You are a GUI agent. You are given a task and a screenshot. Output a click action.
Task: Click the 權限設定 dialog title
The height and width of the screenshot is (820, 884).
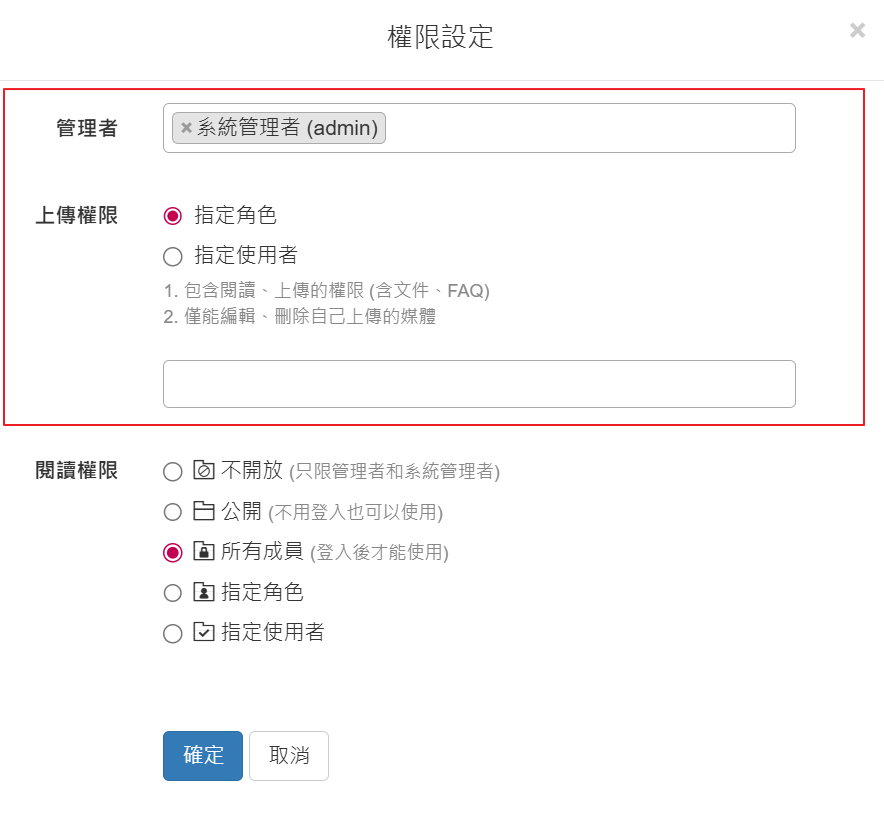coord(441,38)
